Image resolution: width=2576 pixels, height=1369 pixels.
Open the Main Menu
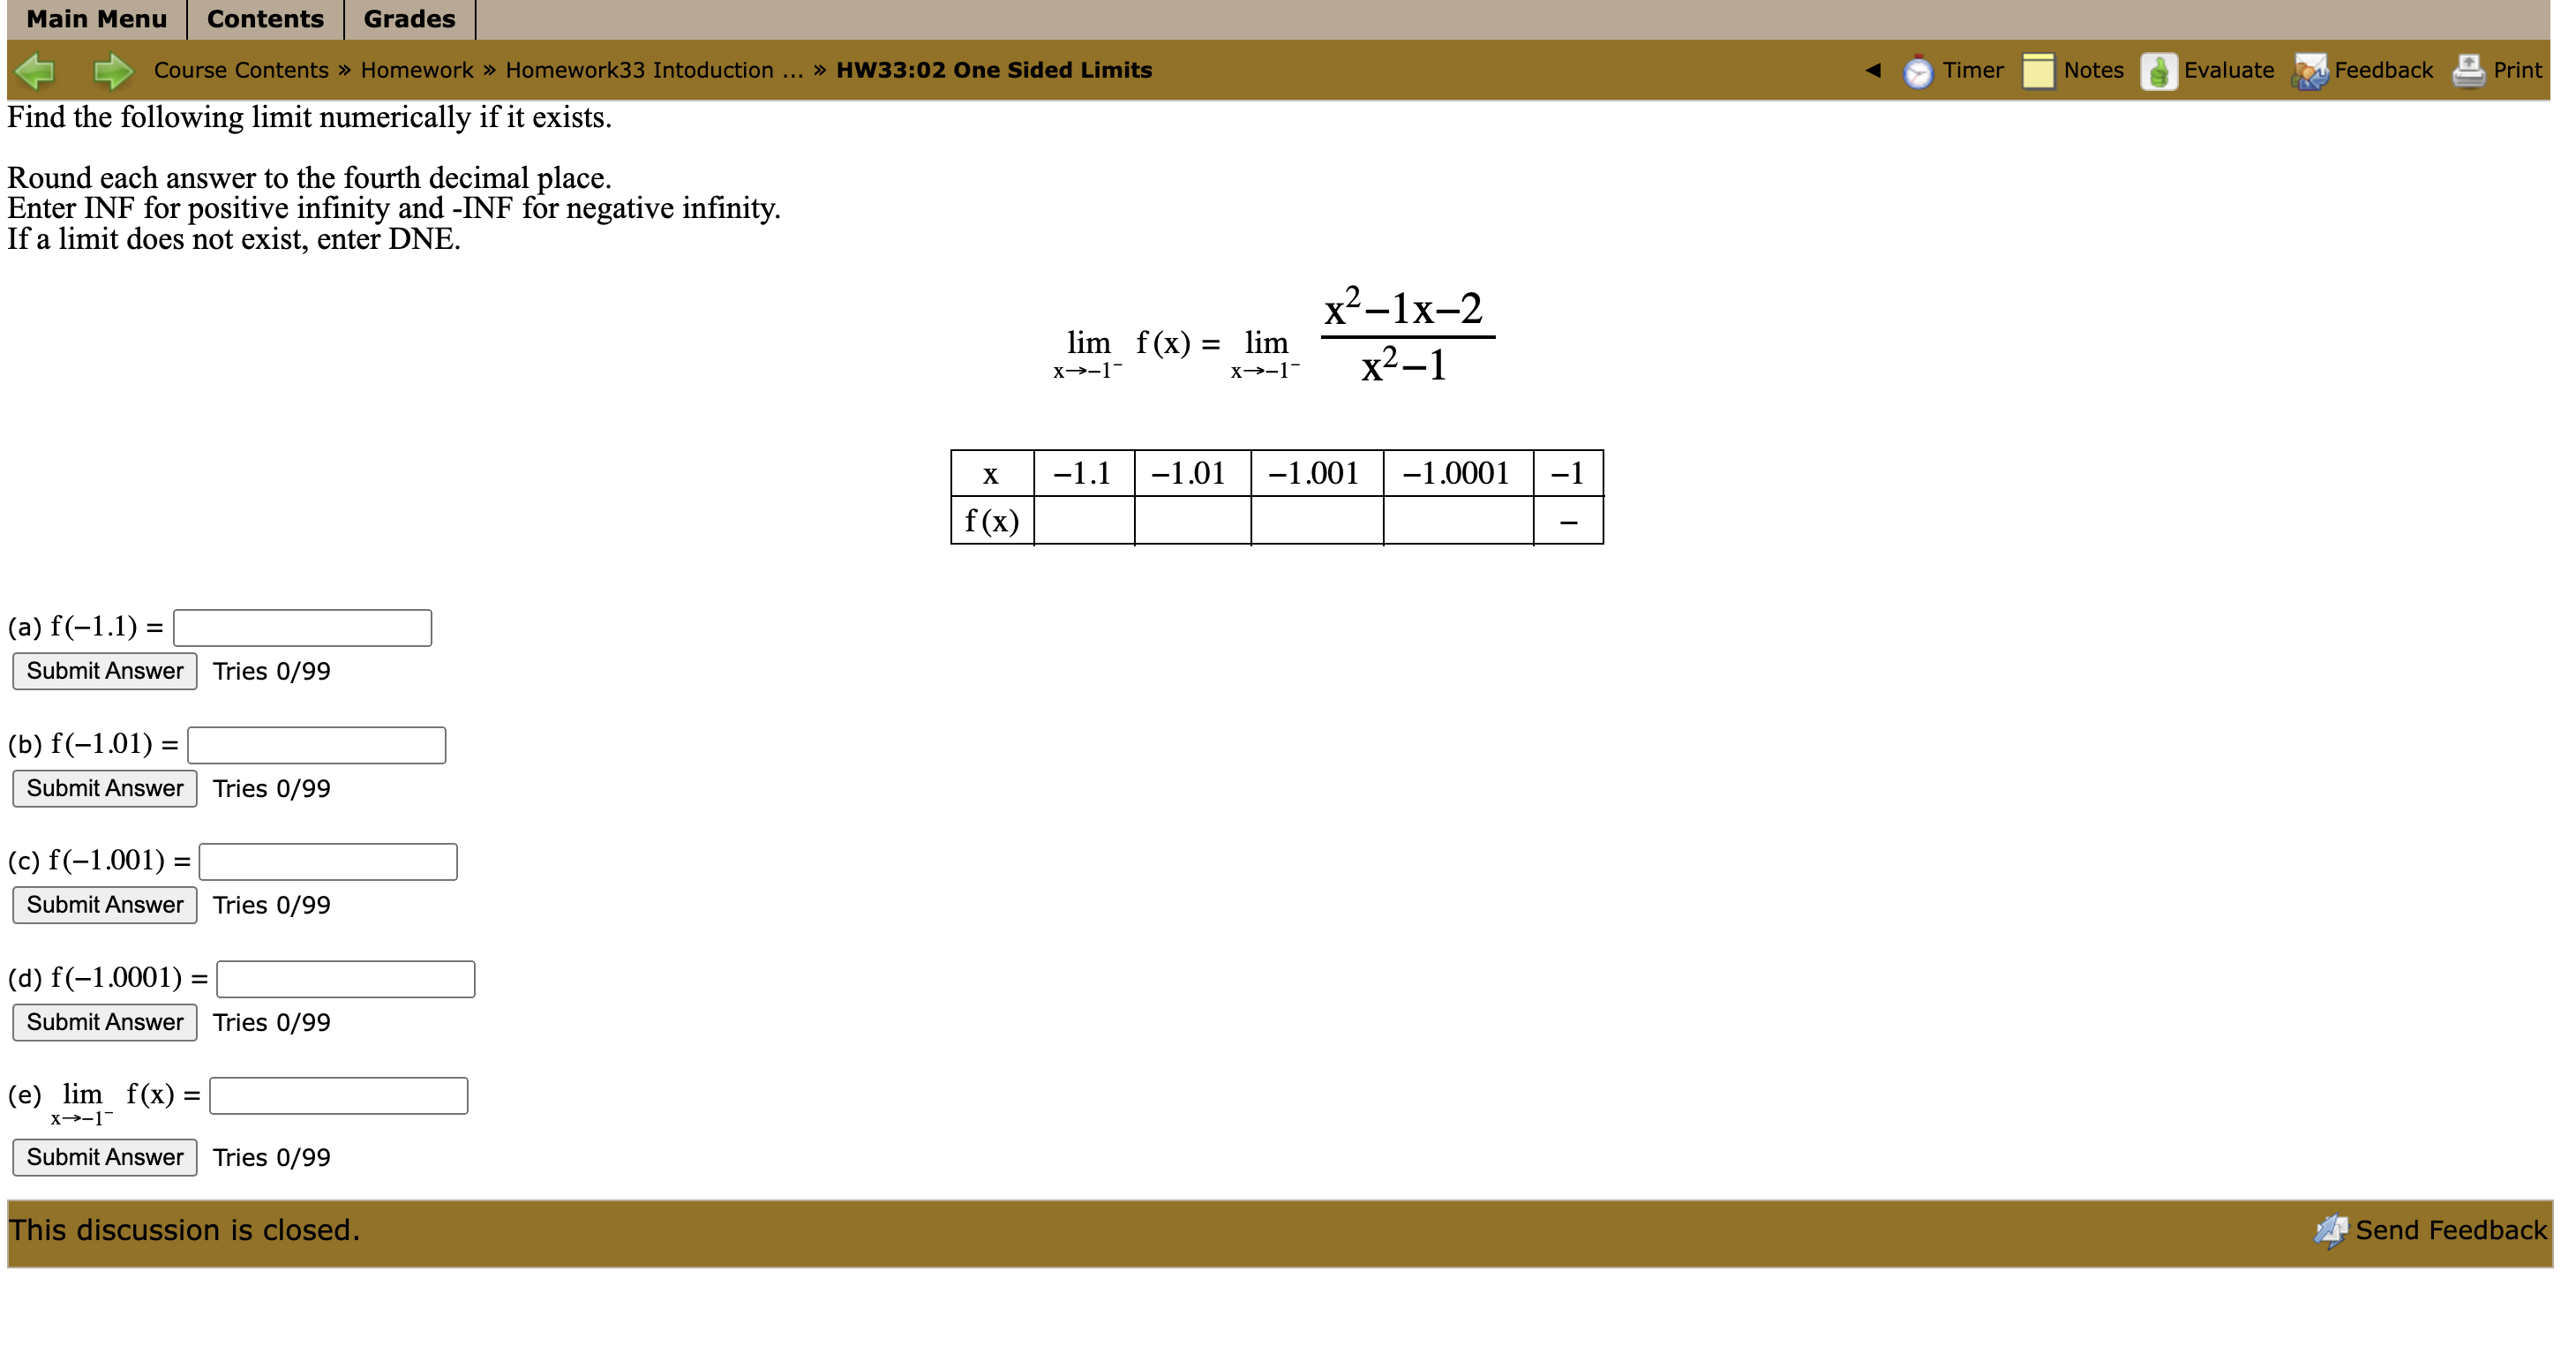pos(97,19)
